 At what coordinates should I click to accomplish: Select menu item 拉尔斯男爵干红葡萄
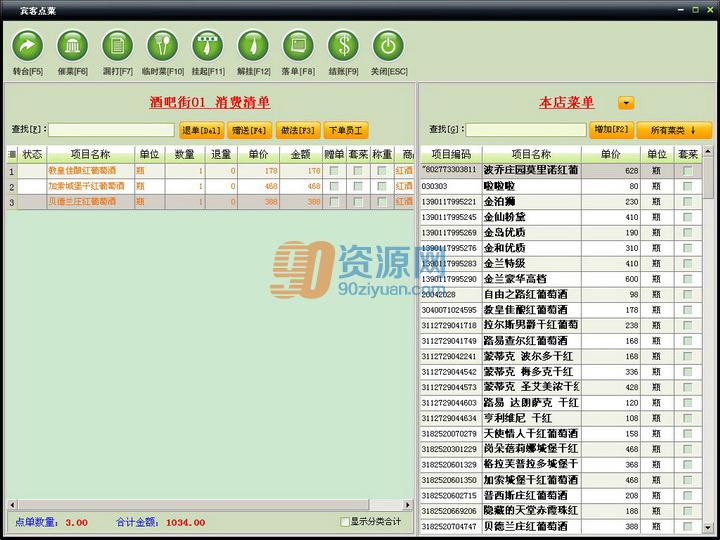pyautogui.click(x=561, y=326)
